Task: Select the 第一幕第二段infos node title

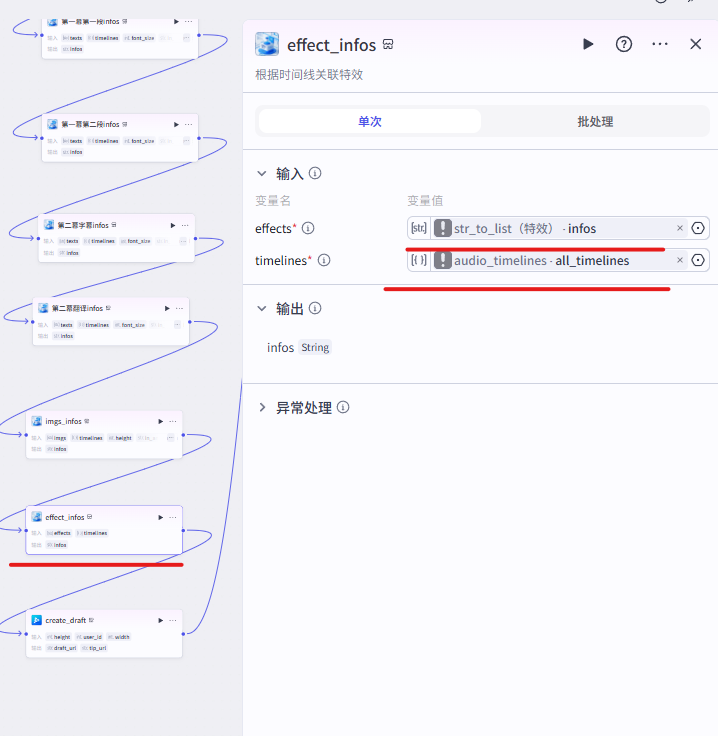Action: pos(91,124)
